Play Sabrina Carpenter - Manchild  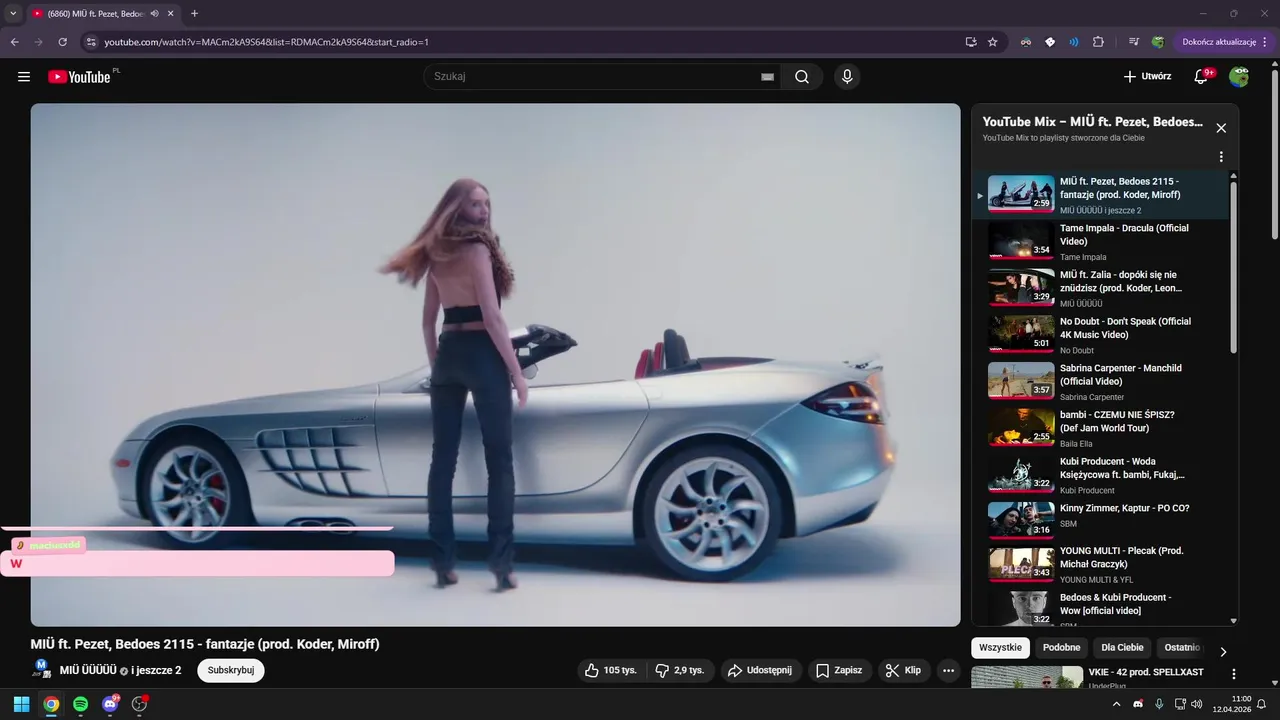[1100, 382]
